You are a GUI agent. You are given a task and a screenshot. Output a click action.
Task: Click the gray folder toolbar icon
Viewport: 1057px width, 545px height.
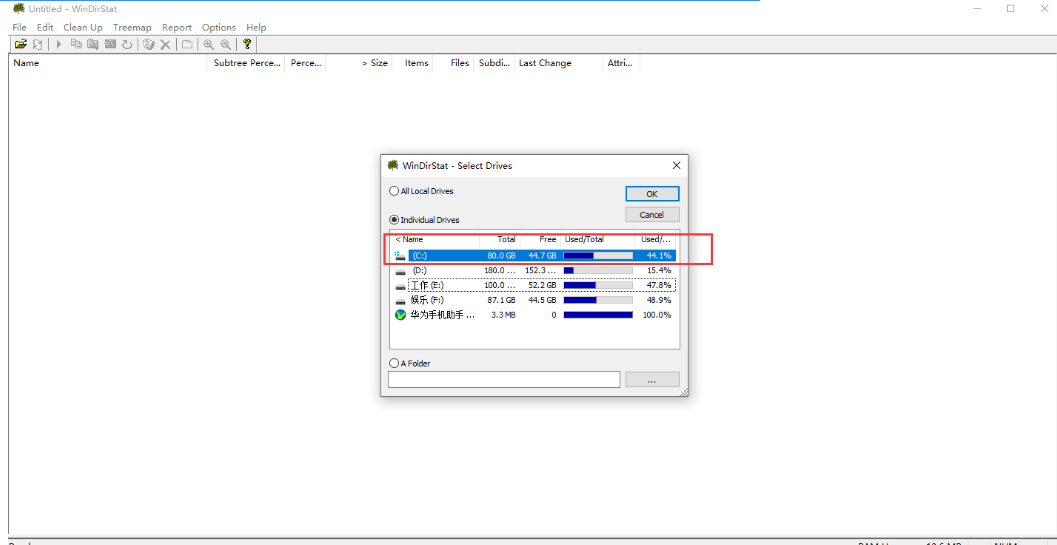coord(187,44)
